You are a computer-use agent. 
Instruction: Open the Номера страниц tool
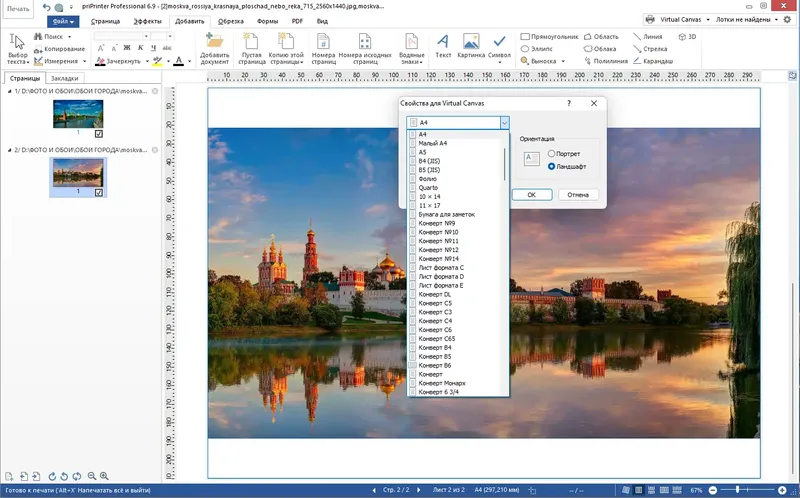(323, 48)
